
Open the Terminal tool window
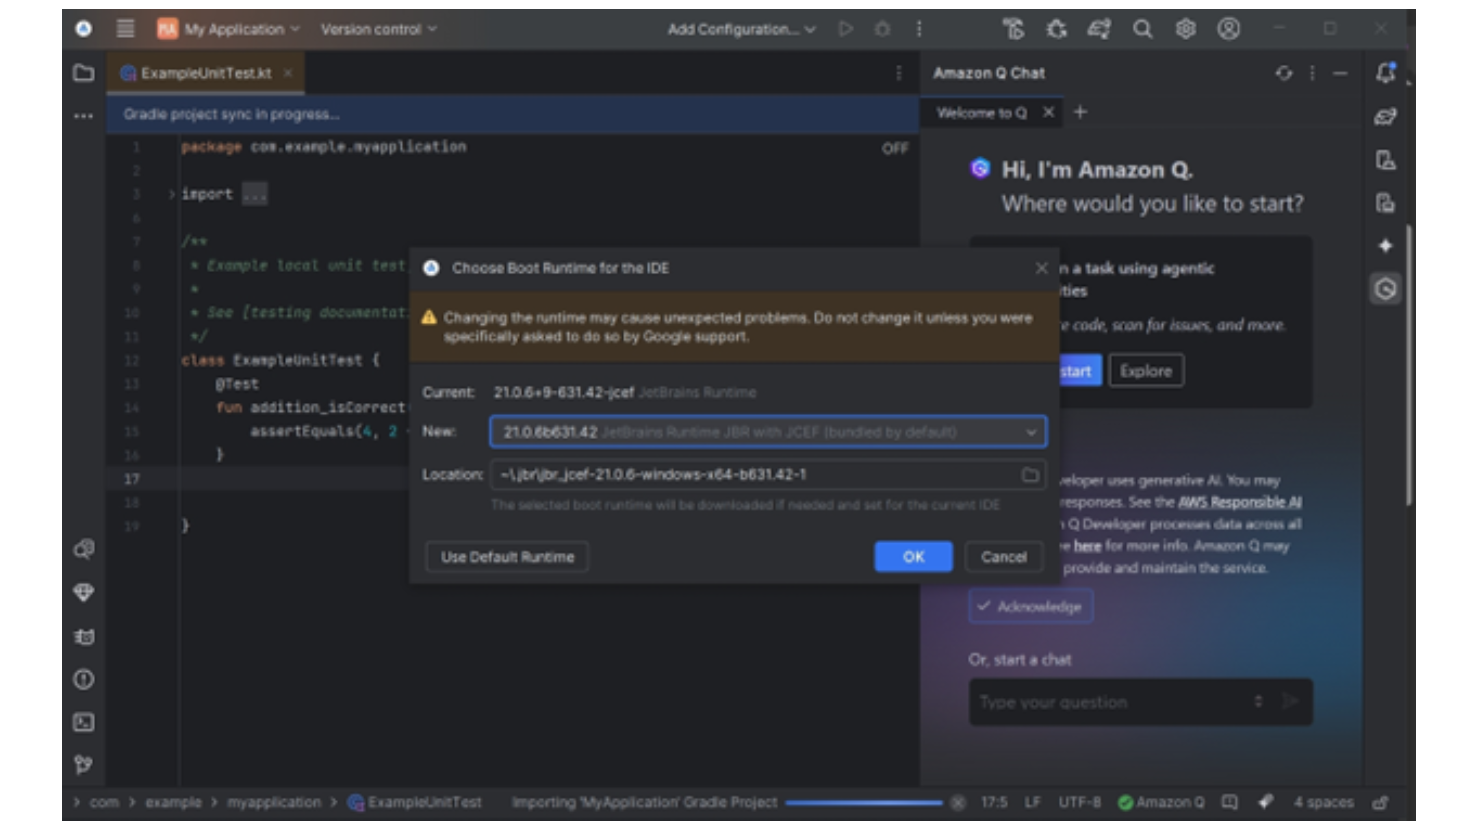(x=84, y=722)
